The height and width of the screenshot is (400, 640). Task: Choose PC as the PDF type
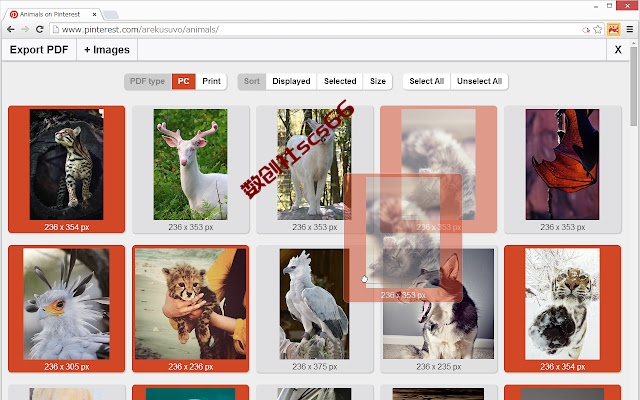(183, 81)
